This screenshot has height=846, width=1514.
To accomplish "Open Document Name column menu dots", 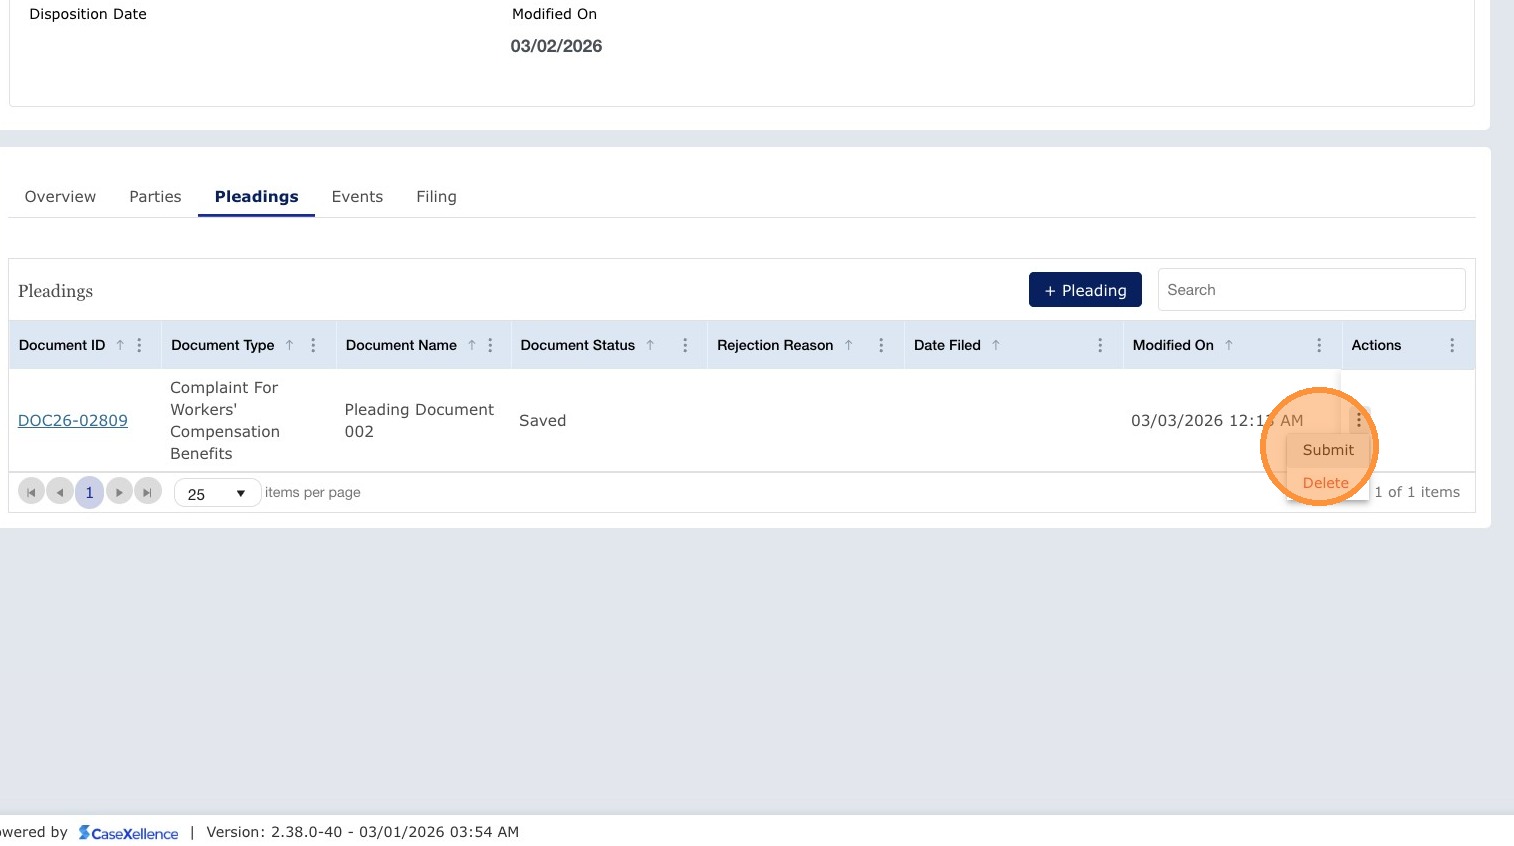I will coord(490,345).
